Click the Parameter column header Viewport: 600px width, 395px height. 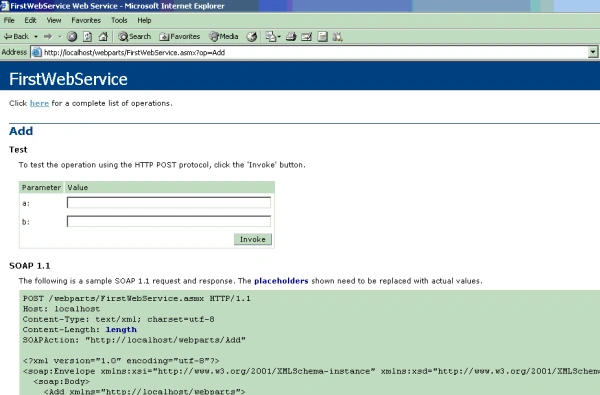(41, 188)
